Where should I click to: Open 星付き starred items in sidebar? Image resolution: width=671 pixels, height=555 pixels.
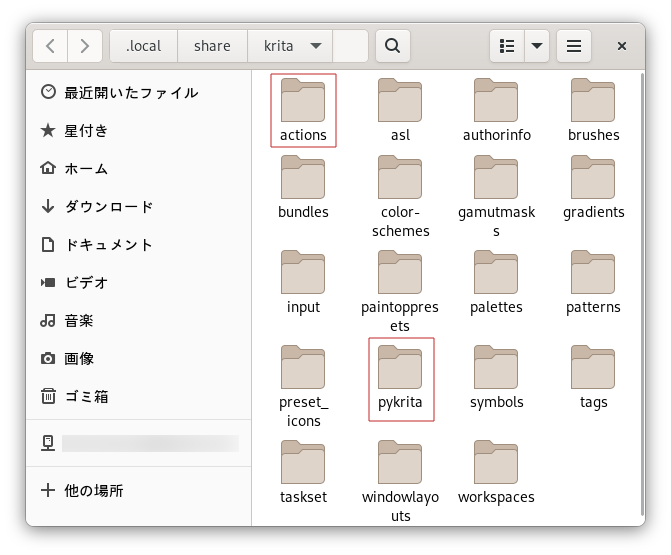click(139, 131)
